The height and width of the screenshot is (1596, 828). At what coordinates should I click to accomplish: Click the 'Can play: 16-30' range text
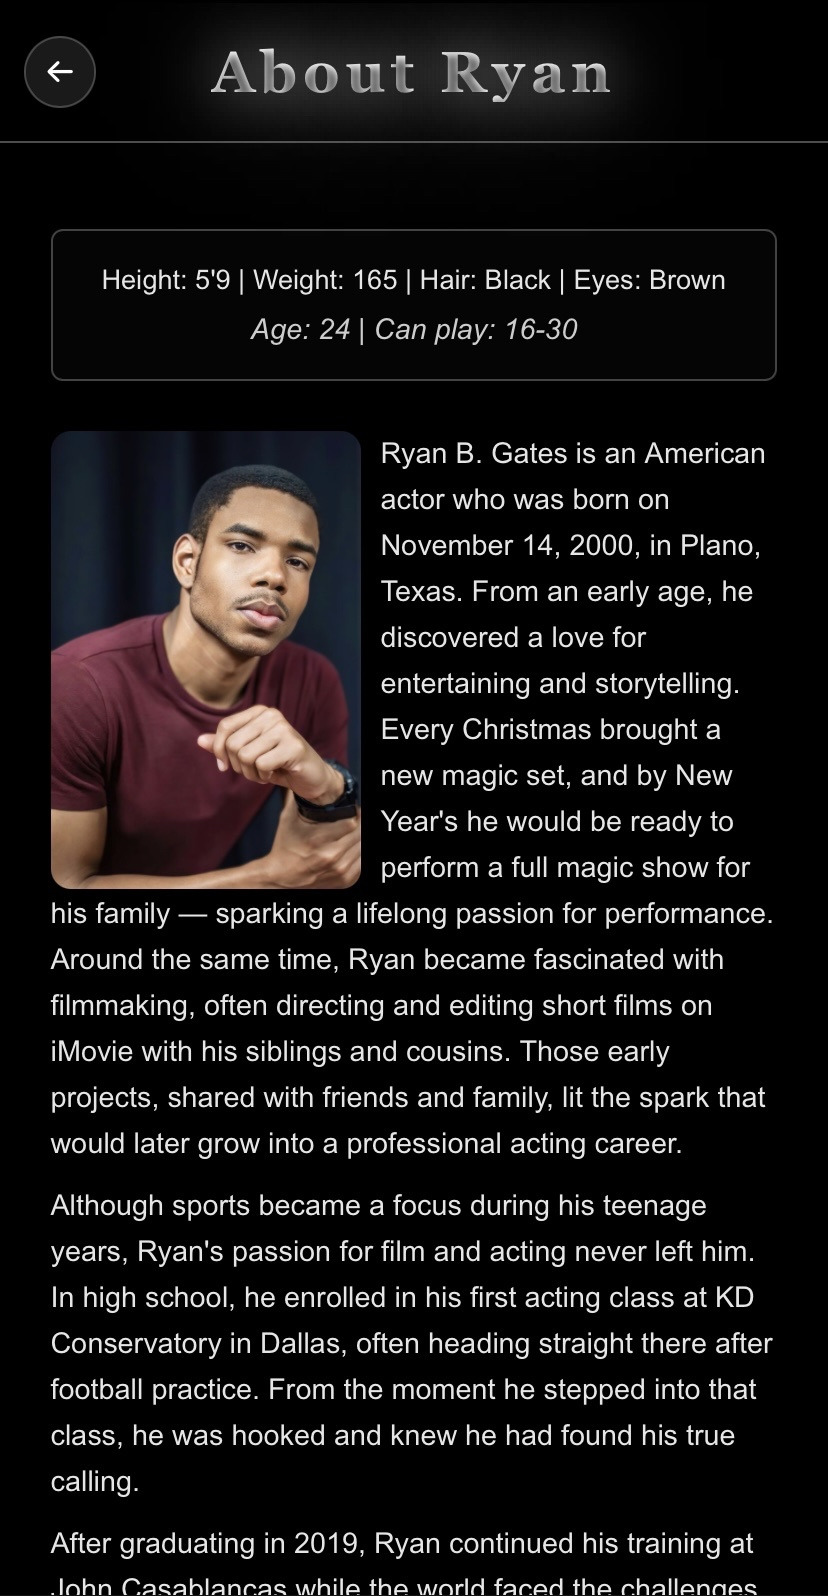tap(475, 329)
